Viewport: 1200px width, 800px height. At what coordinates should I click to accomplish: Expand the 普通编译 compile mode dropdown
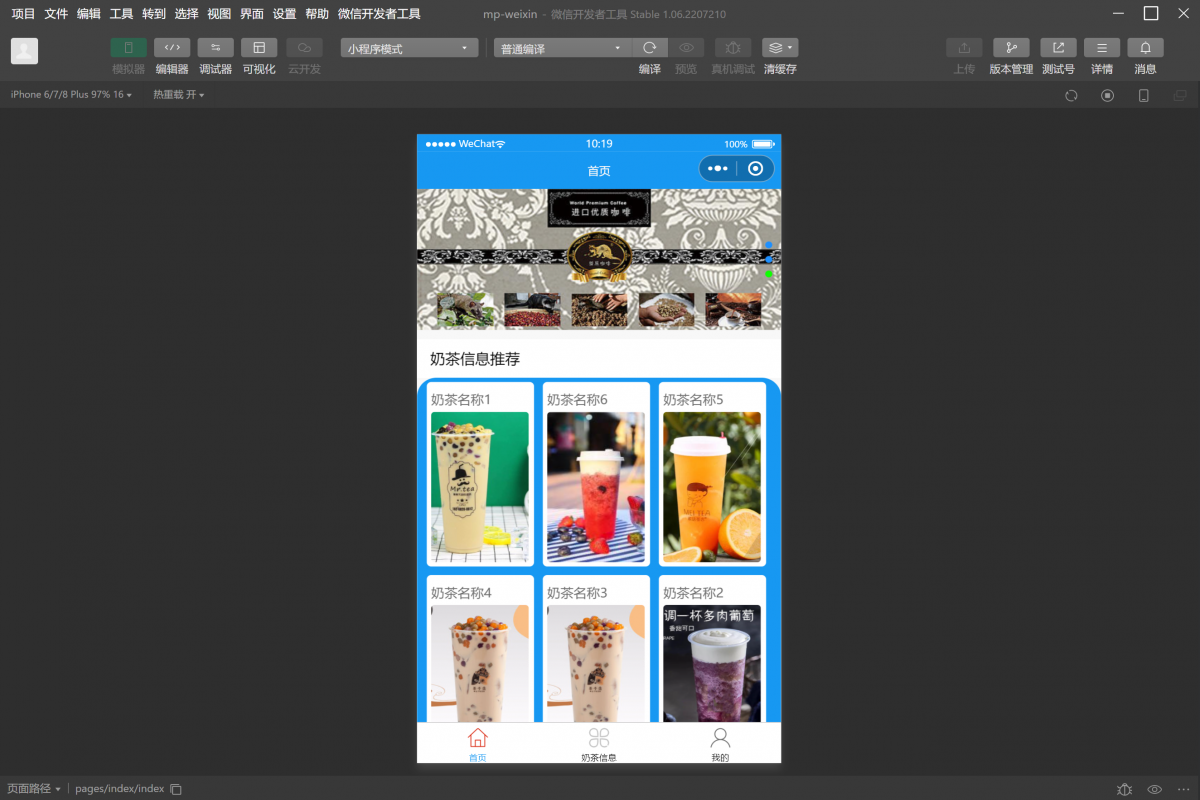(x=562, y=48)
